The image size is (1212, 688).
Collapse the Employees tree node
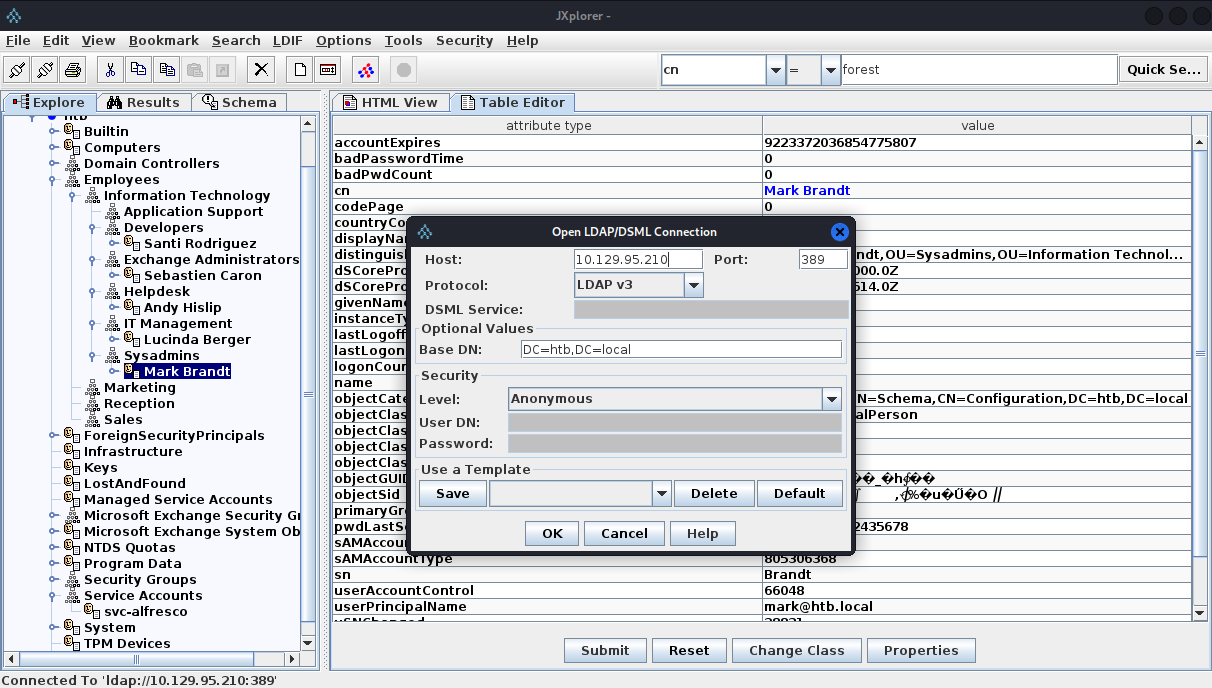click(x=53, y=180)
